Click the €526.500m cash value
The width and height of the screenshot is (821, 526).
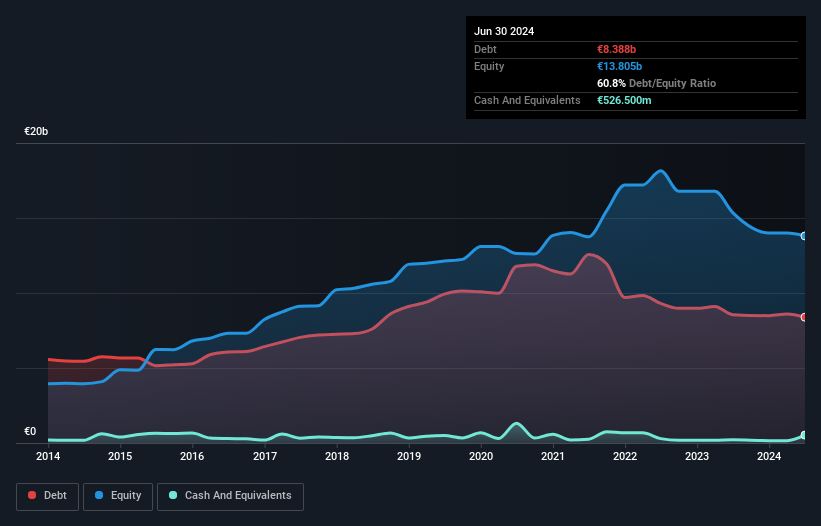tap(624, 100)
